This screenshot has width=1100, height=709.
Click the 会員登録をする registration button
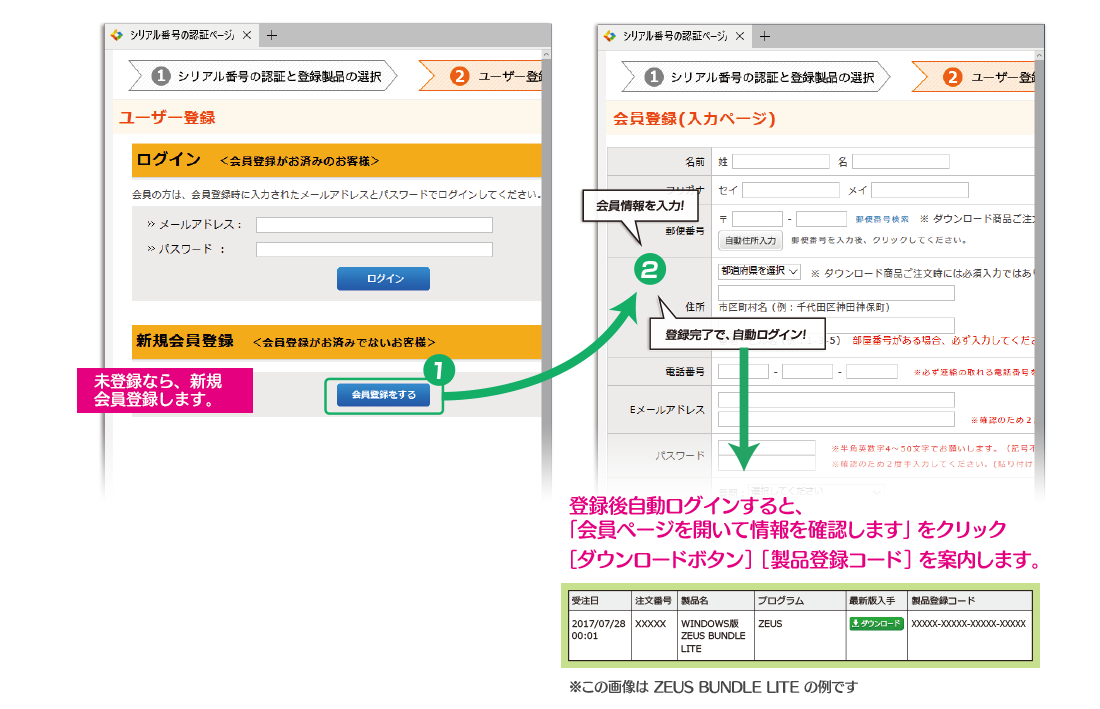tap(383, 396)
